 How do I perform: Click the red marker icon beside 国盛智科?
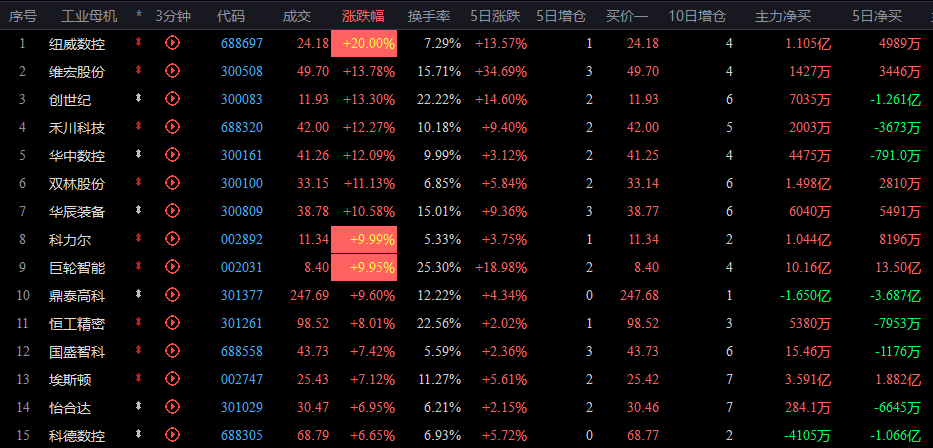pos(139,350)
